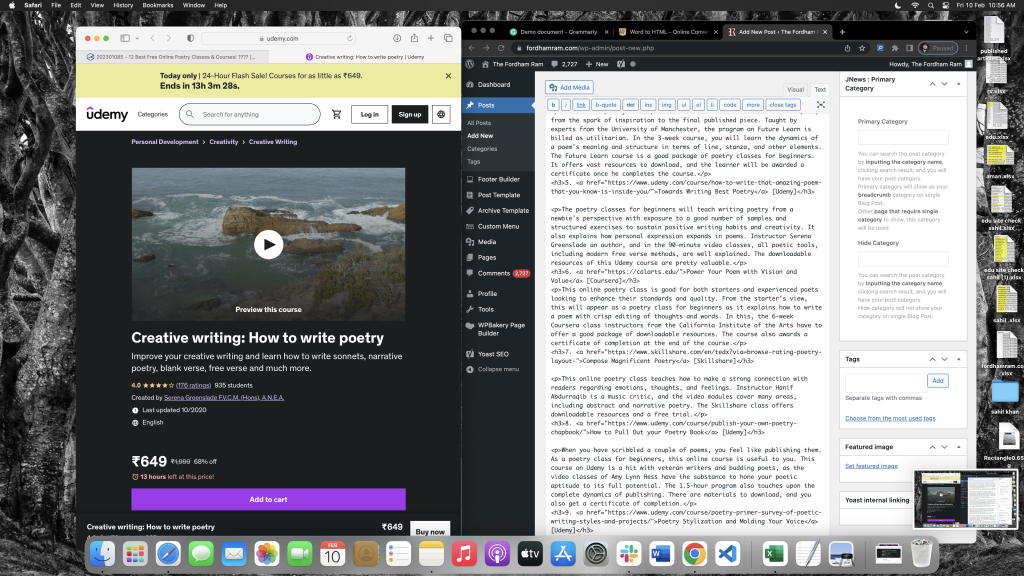
Task: Enable distraction-free writing mode in editor
Action: (x=821, y=104)
